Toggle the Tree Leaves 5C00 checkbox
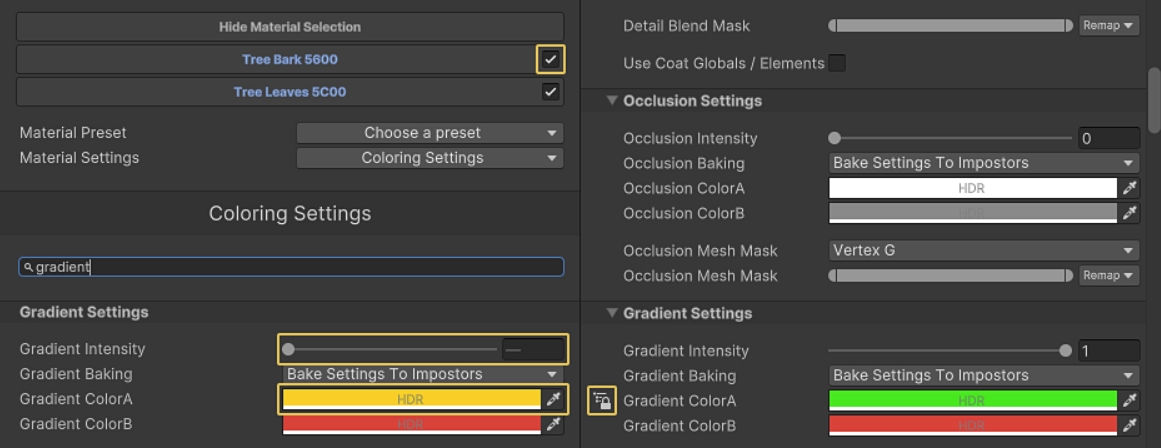The image size is (1161, 448). (x=550, y=92)
